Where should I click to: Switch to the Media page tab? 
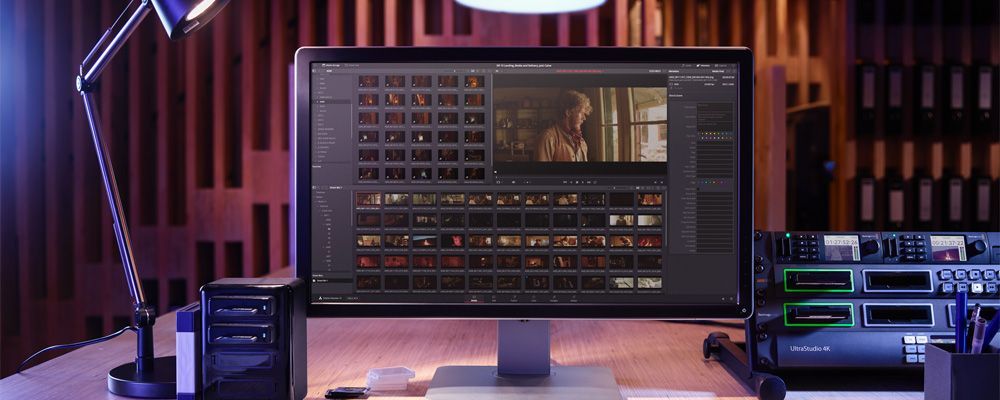pos(474,299)
